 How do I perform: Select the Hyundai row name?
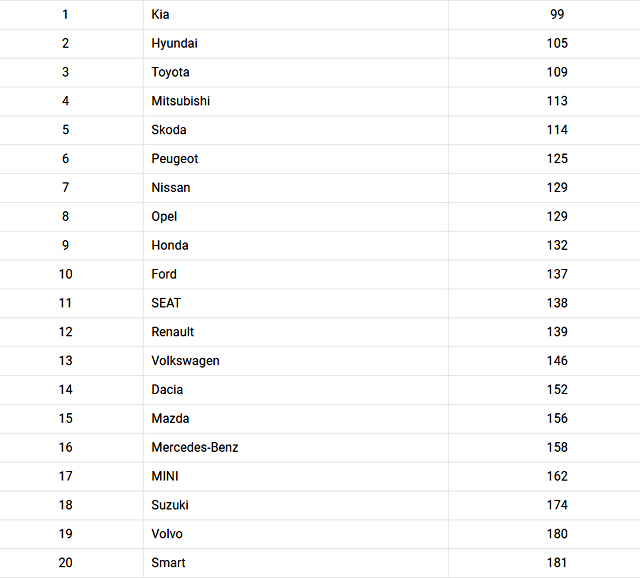[x=174, y=43]
